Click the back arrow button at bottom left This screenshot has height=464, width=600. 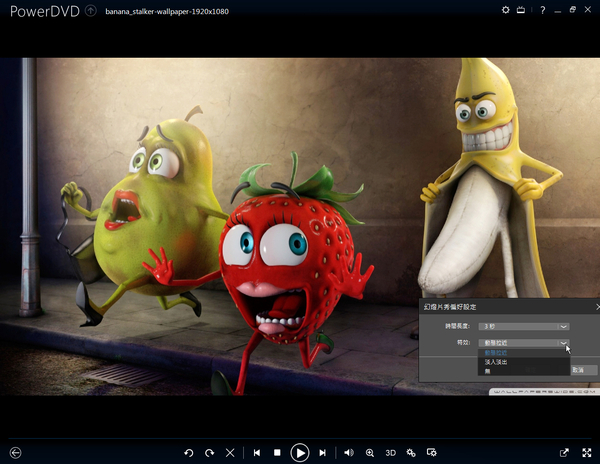coord(15,453)
